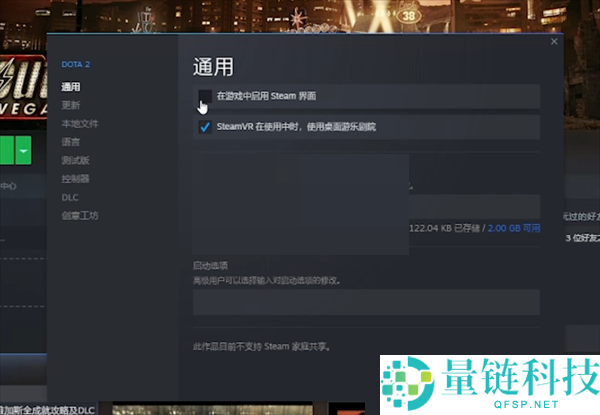Select 通用 in the properties sidebar
600x415 pixels.
click(70, 87)
